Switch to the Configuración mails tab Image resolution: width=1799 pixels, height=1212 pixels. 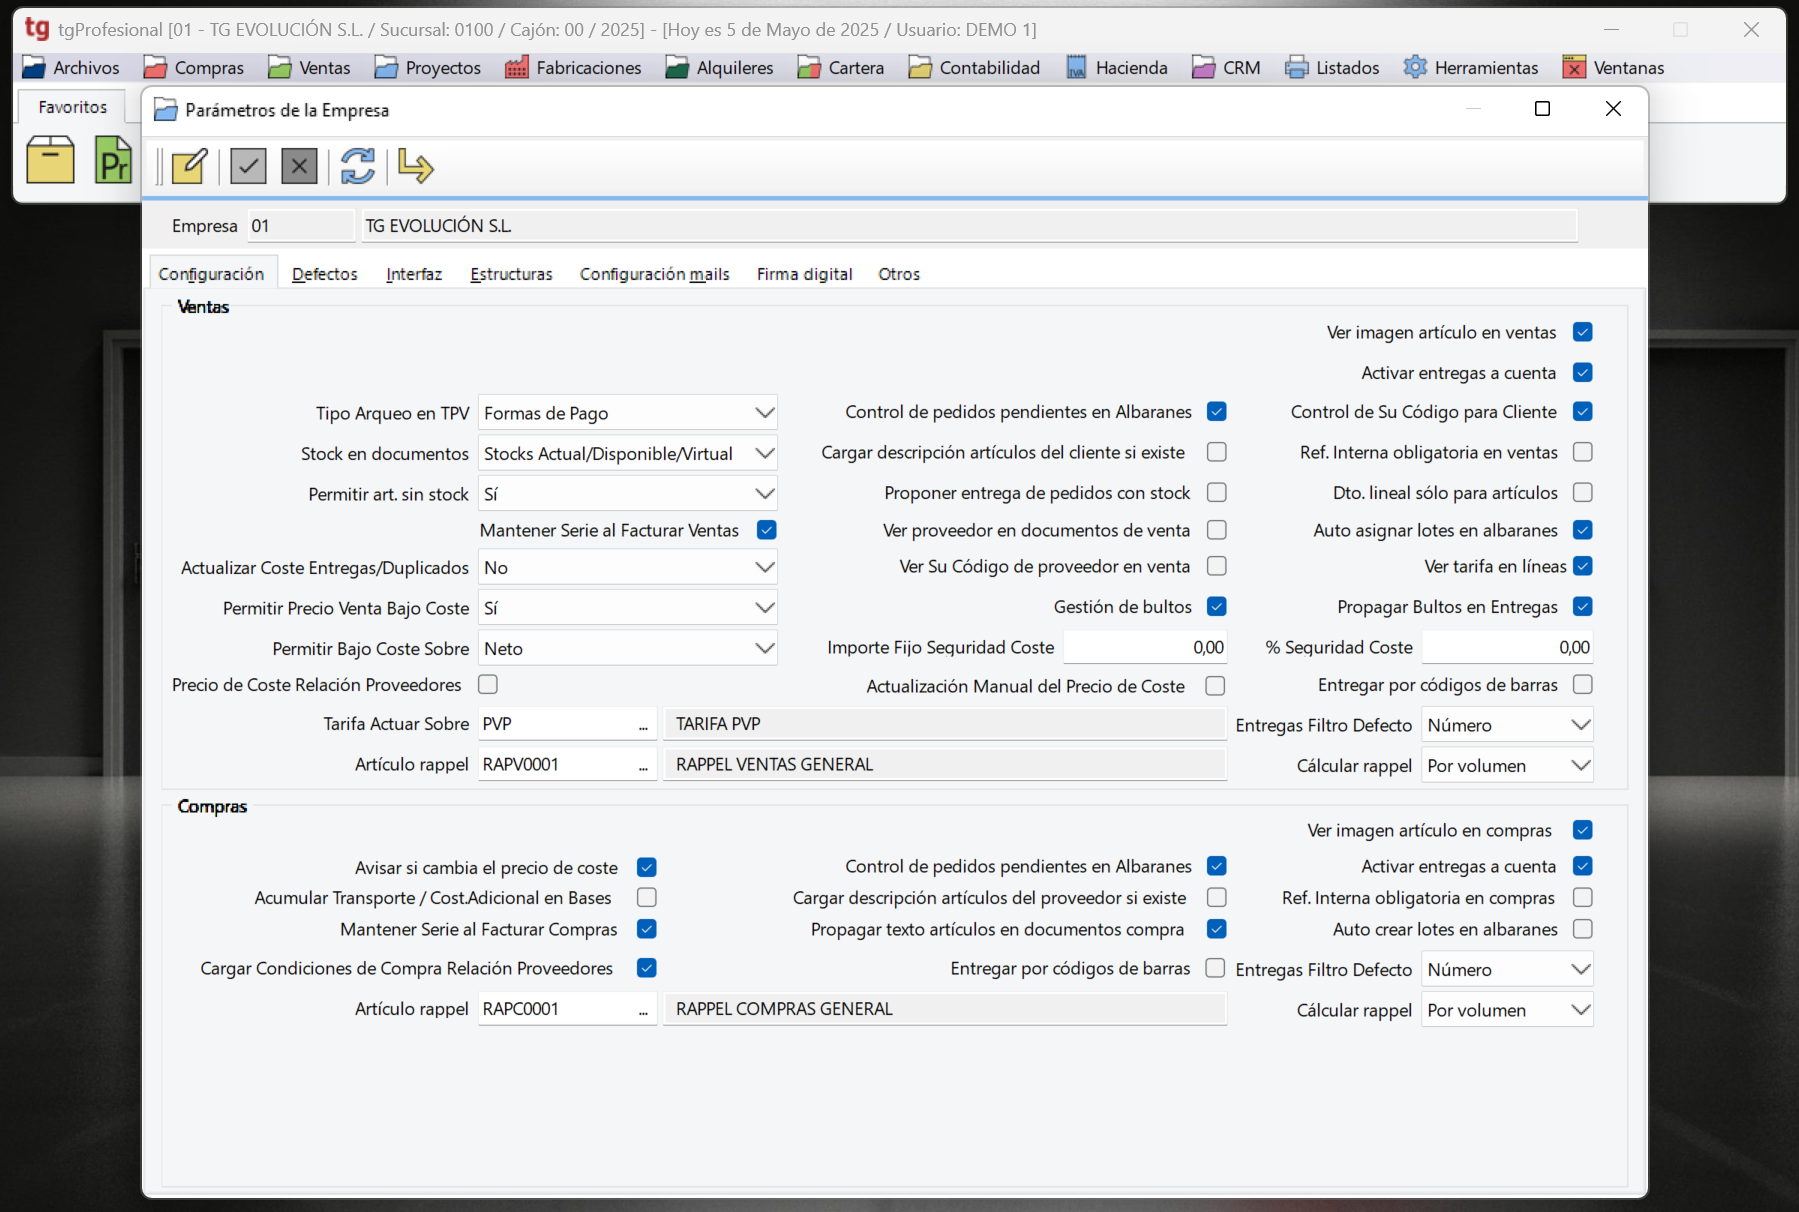[x=655, y=274]
